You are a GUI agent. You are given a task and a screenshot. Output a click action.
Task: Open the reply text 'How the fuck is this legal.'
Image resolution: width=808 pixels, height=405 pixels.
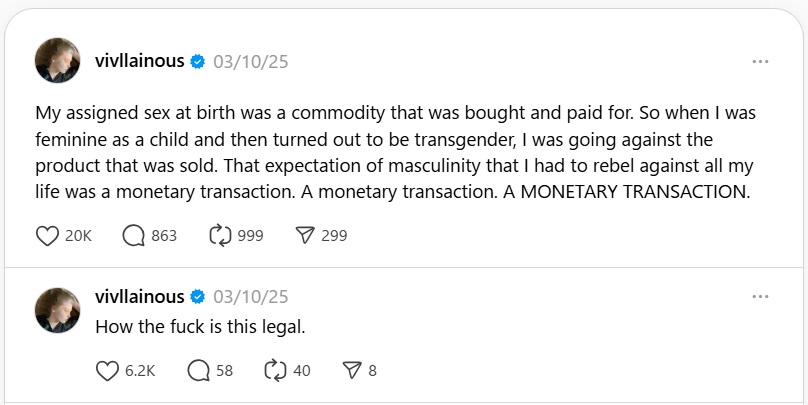click(200, 327)
